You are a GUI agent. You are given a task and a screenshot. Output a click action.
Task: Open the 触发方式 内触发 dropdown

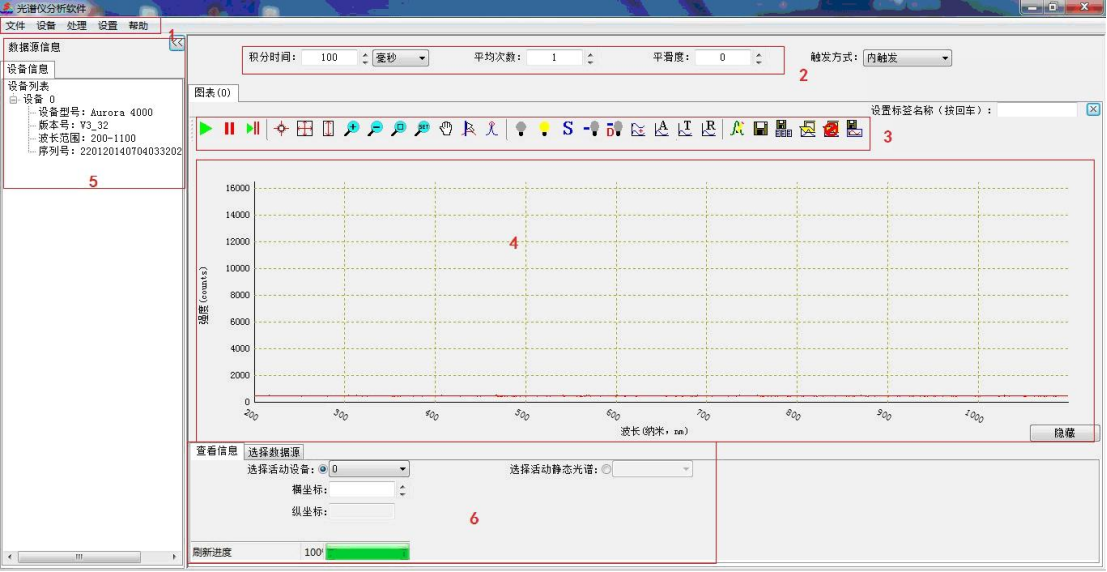click(907, 58)
